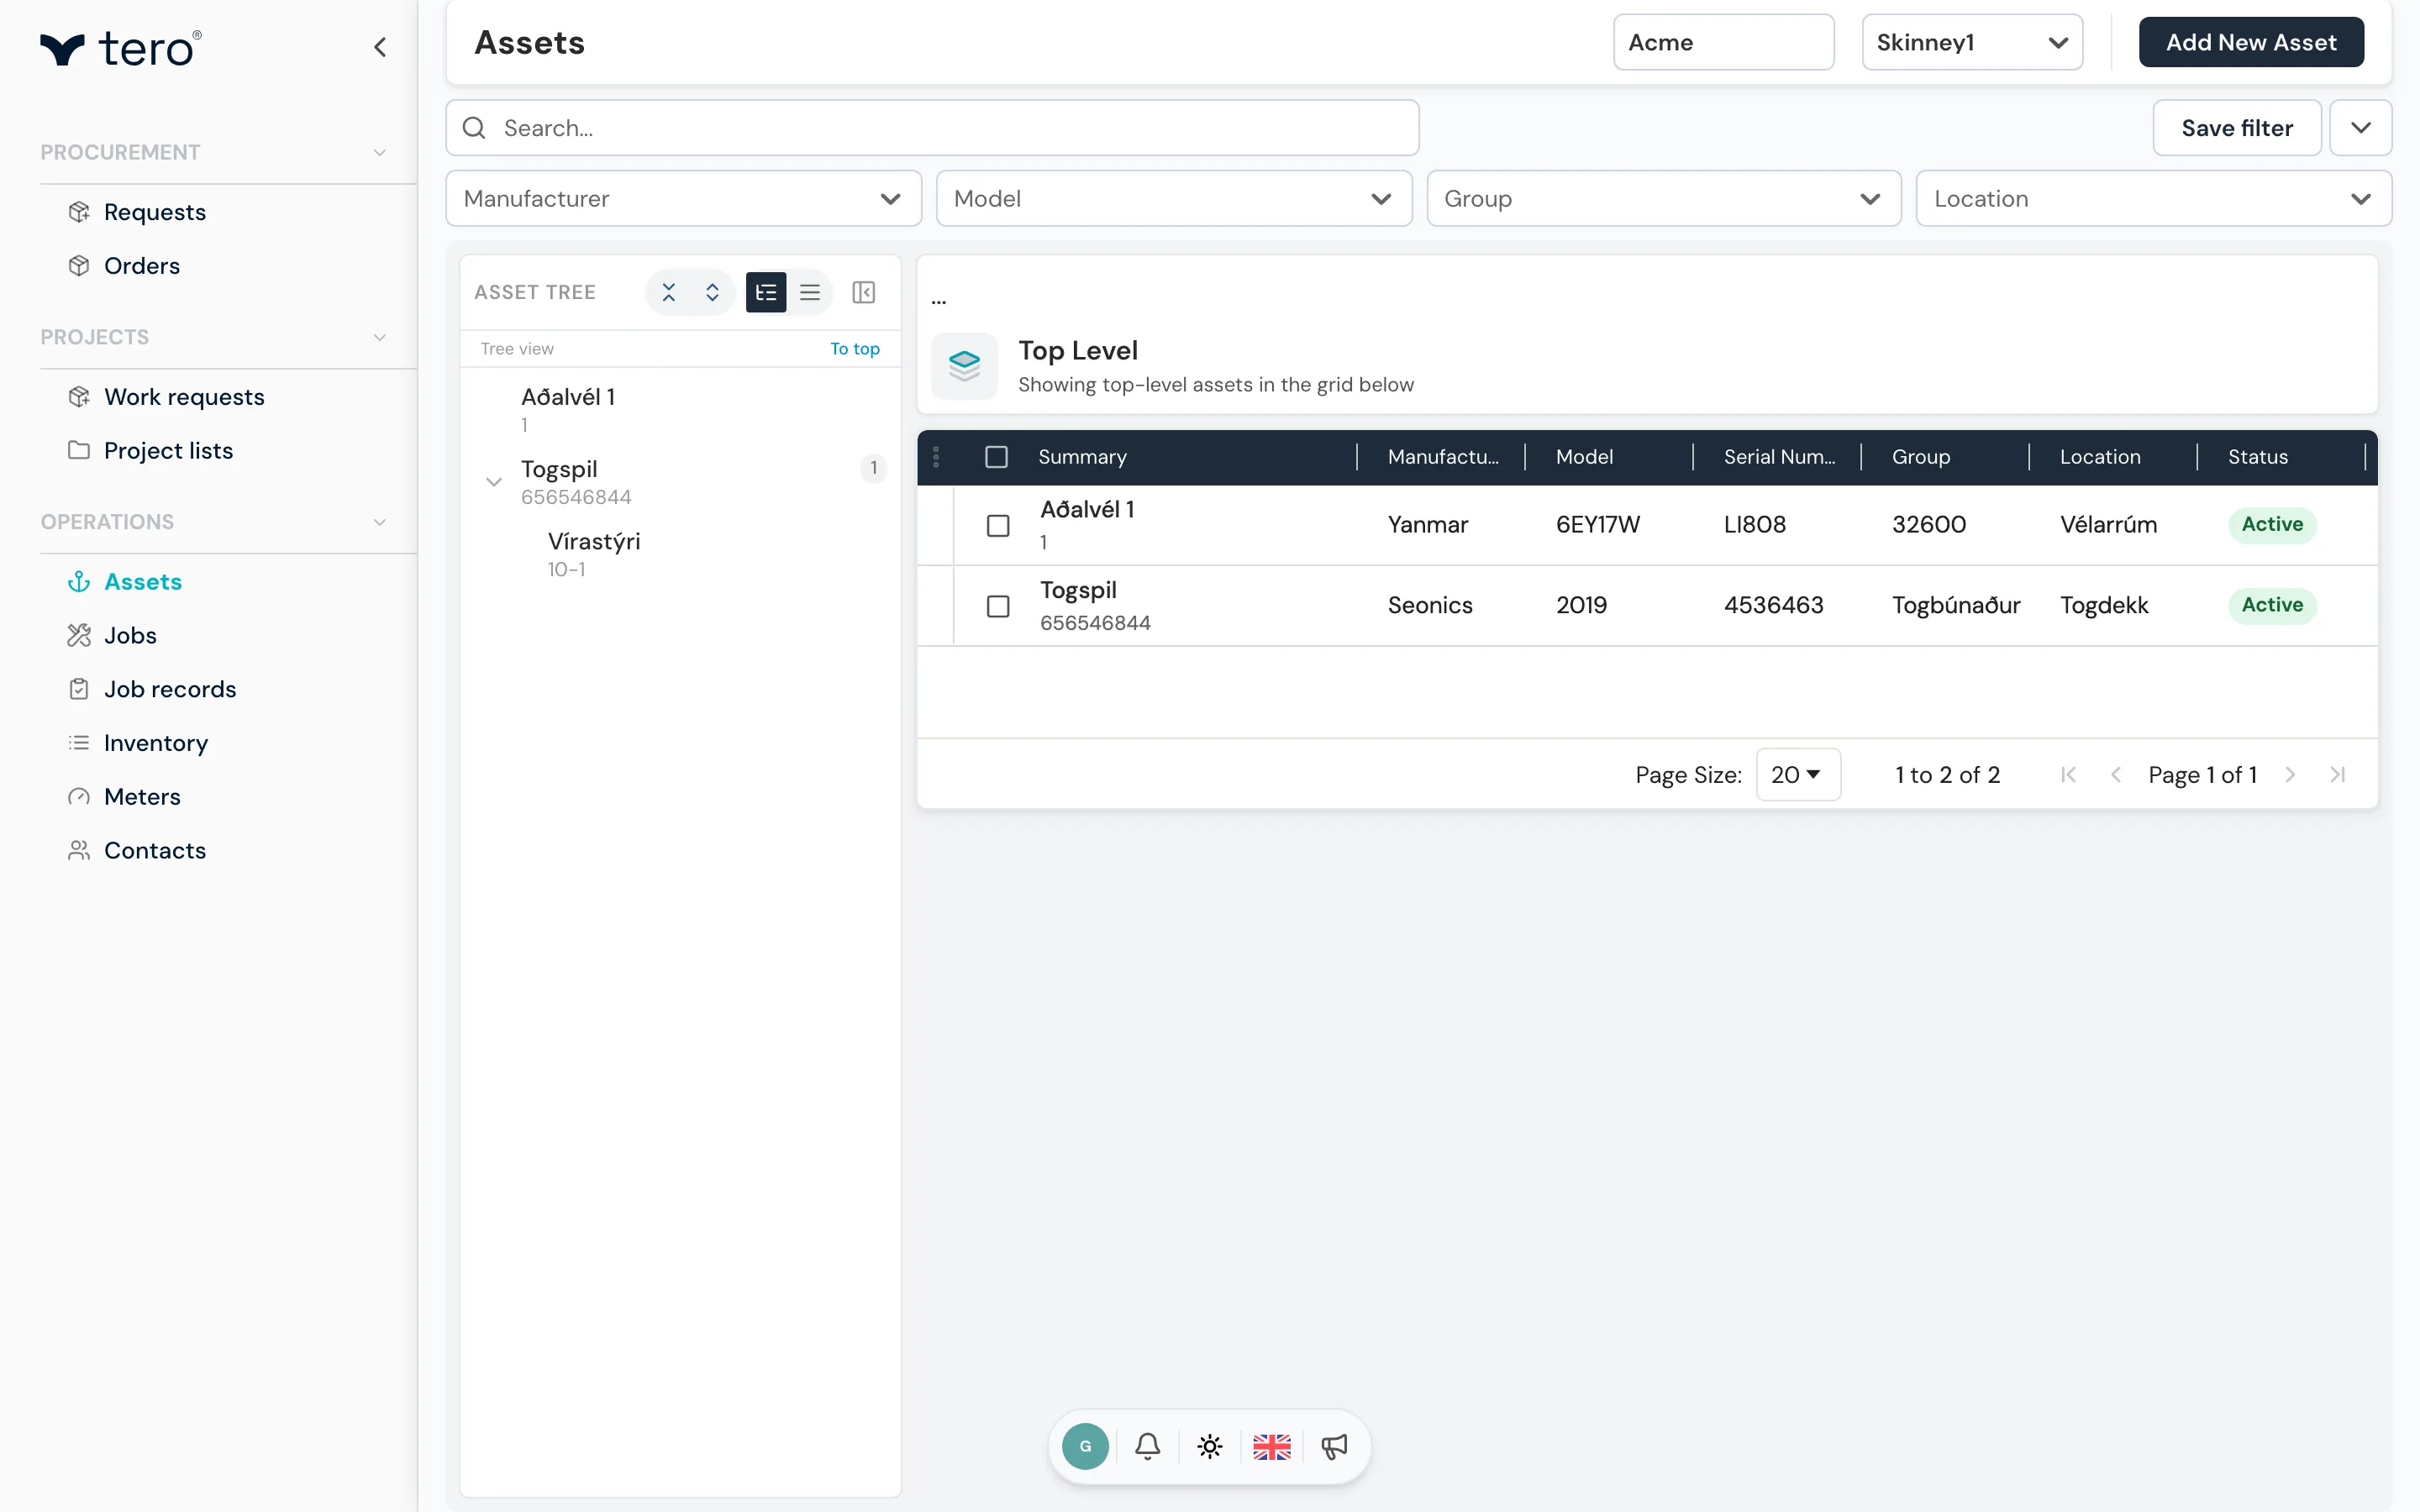The width and height of the screenshot is (2420, 1512).
Task: Collapse the Projects section
Action: (380, 337)
